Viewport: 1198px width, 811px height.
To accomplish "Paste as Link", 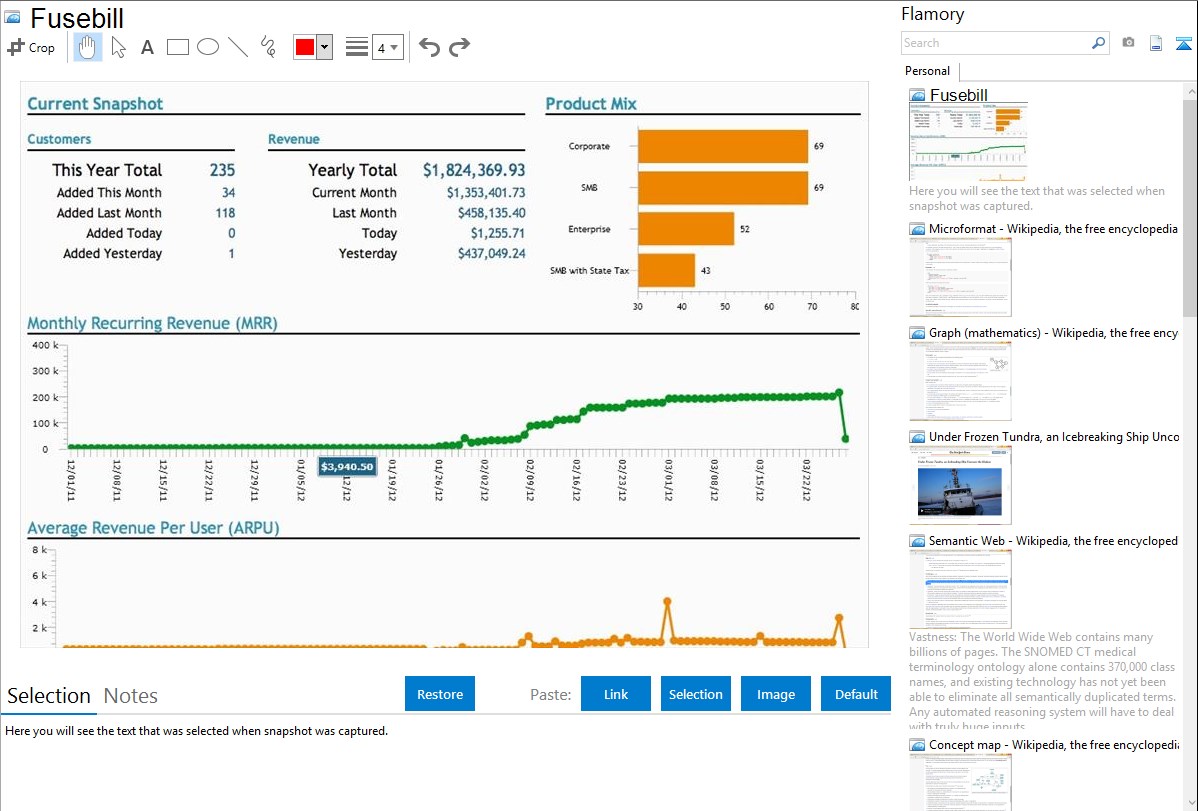I will [616, 694].
